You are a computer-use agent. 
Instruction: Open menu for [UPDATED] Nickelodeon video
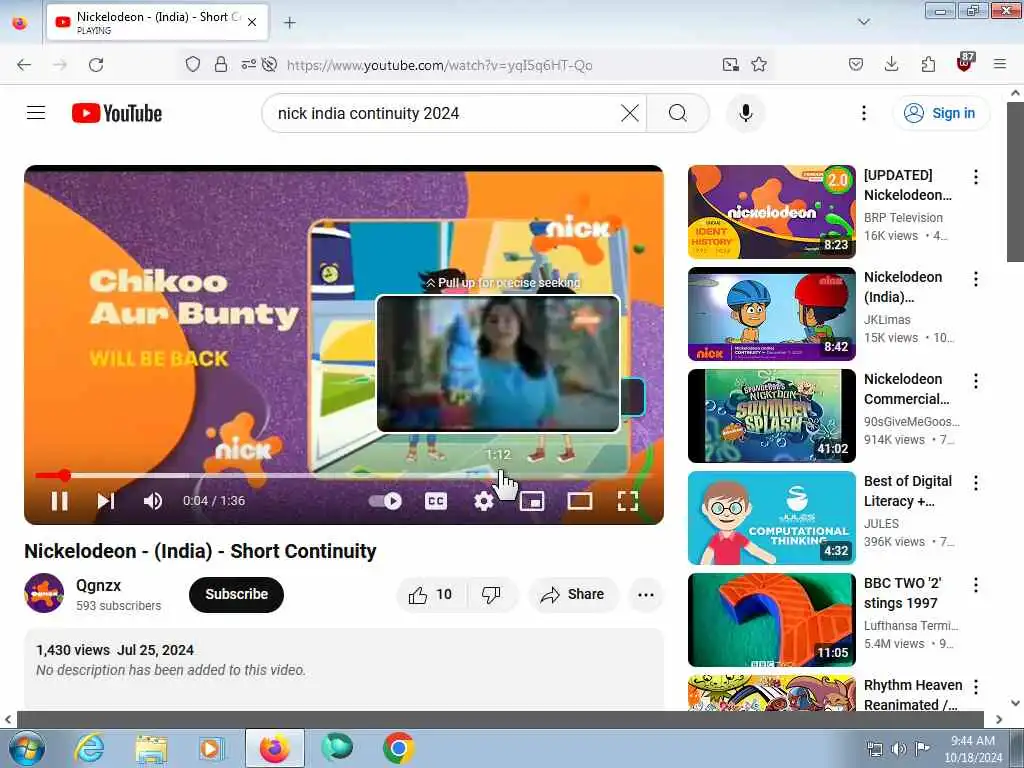tap(975, 177)
